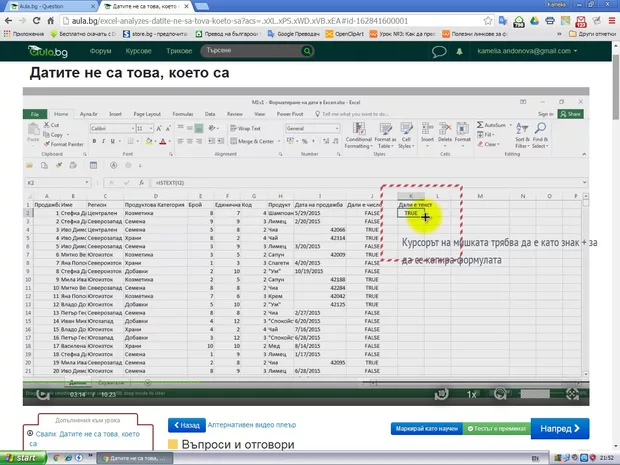Open Трикове in top navigation
The height and width of the screenshot is (465, 620).
[182, 49]
